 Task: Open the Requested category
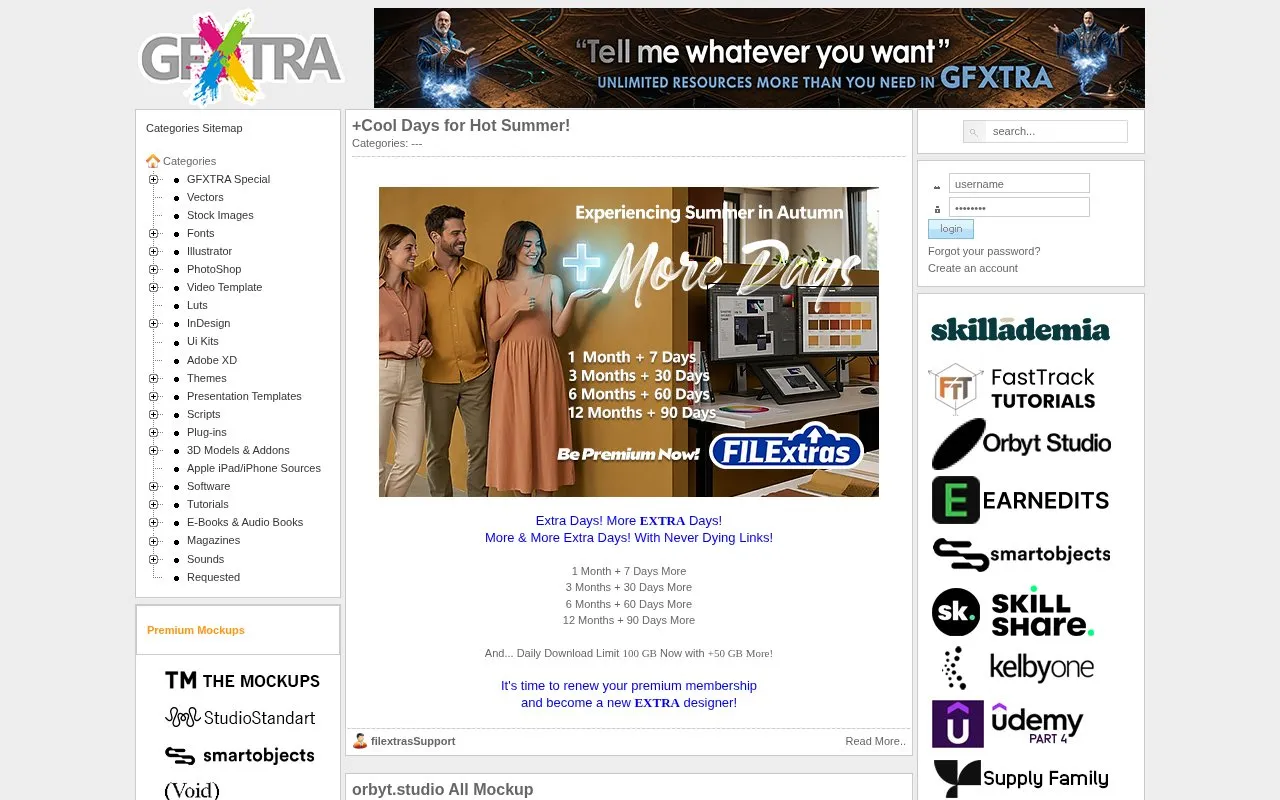[x=213, y=577]
